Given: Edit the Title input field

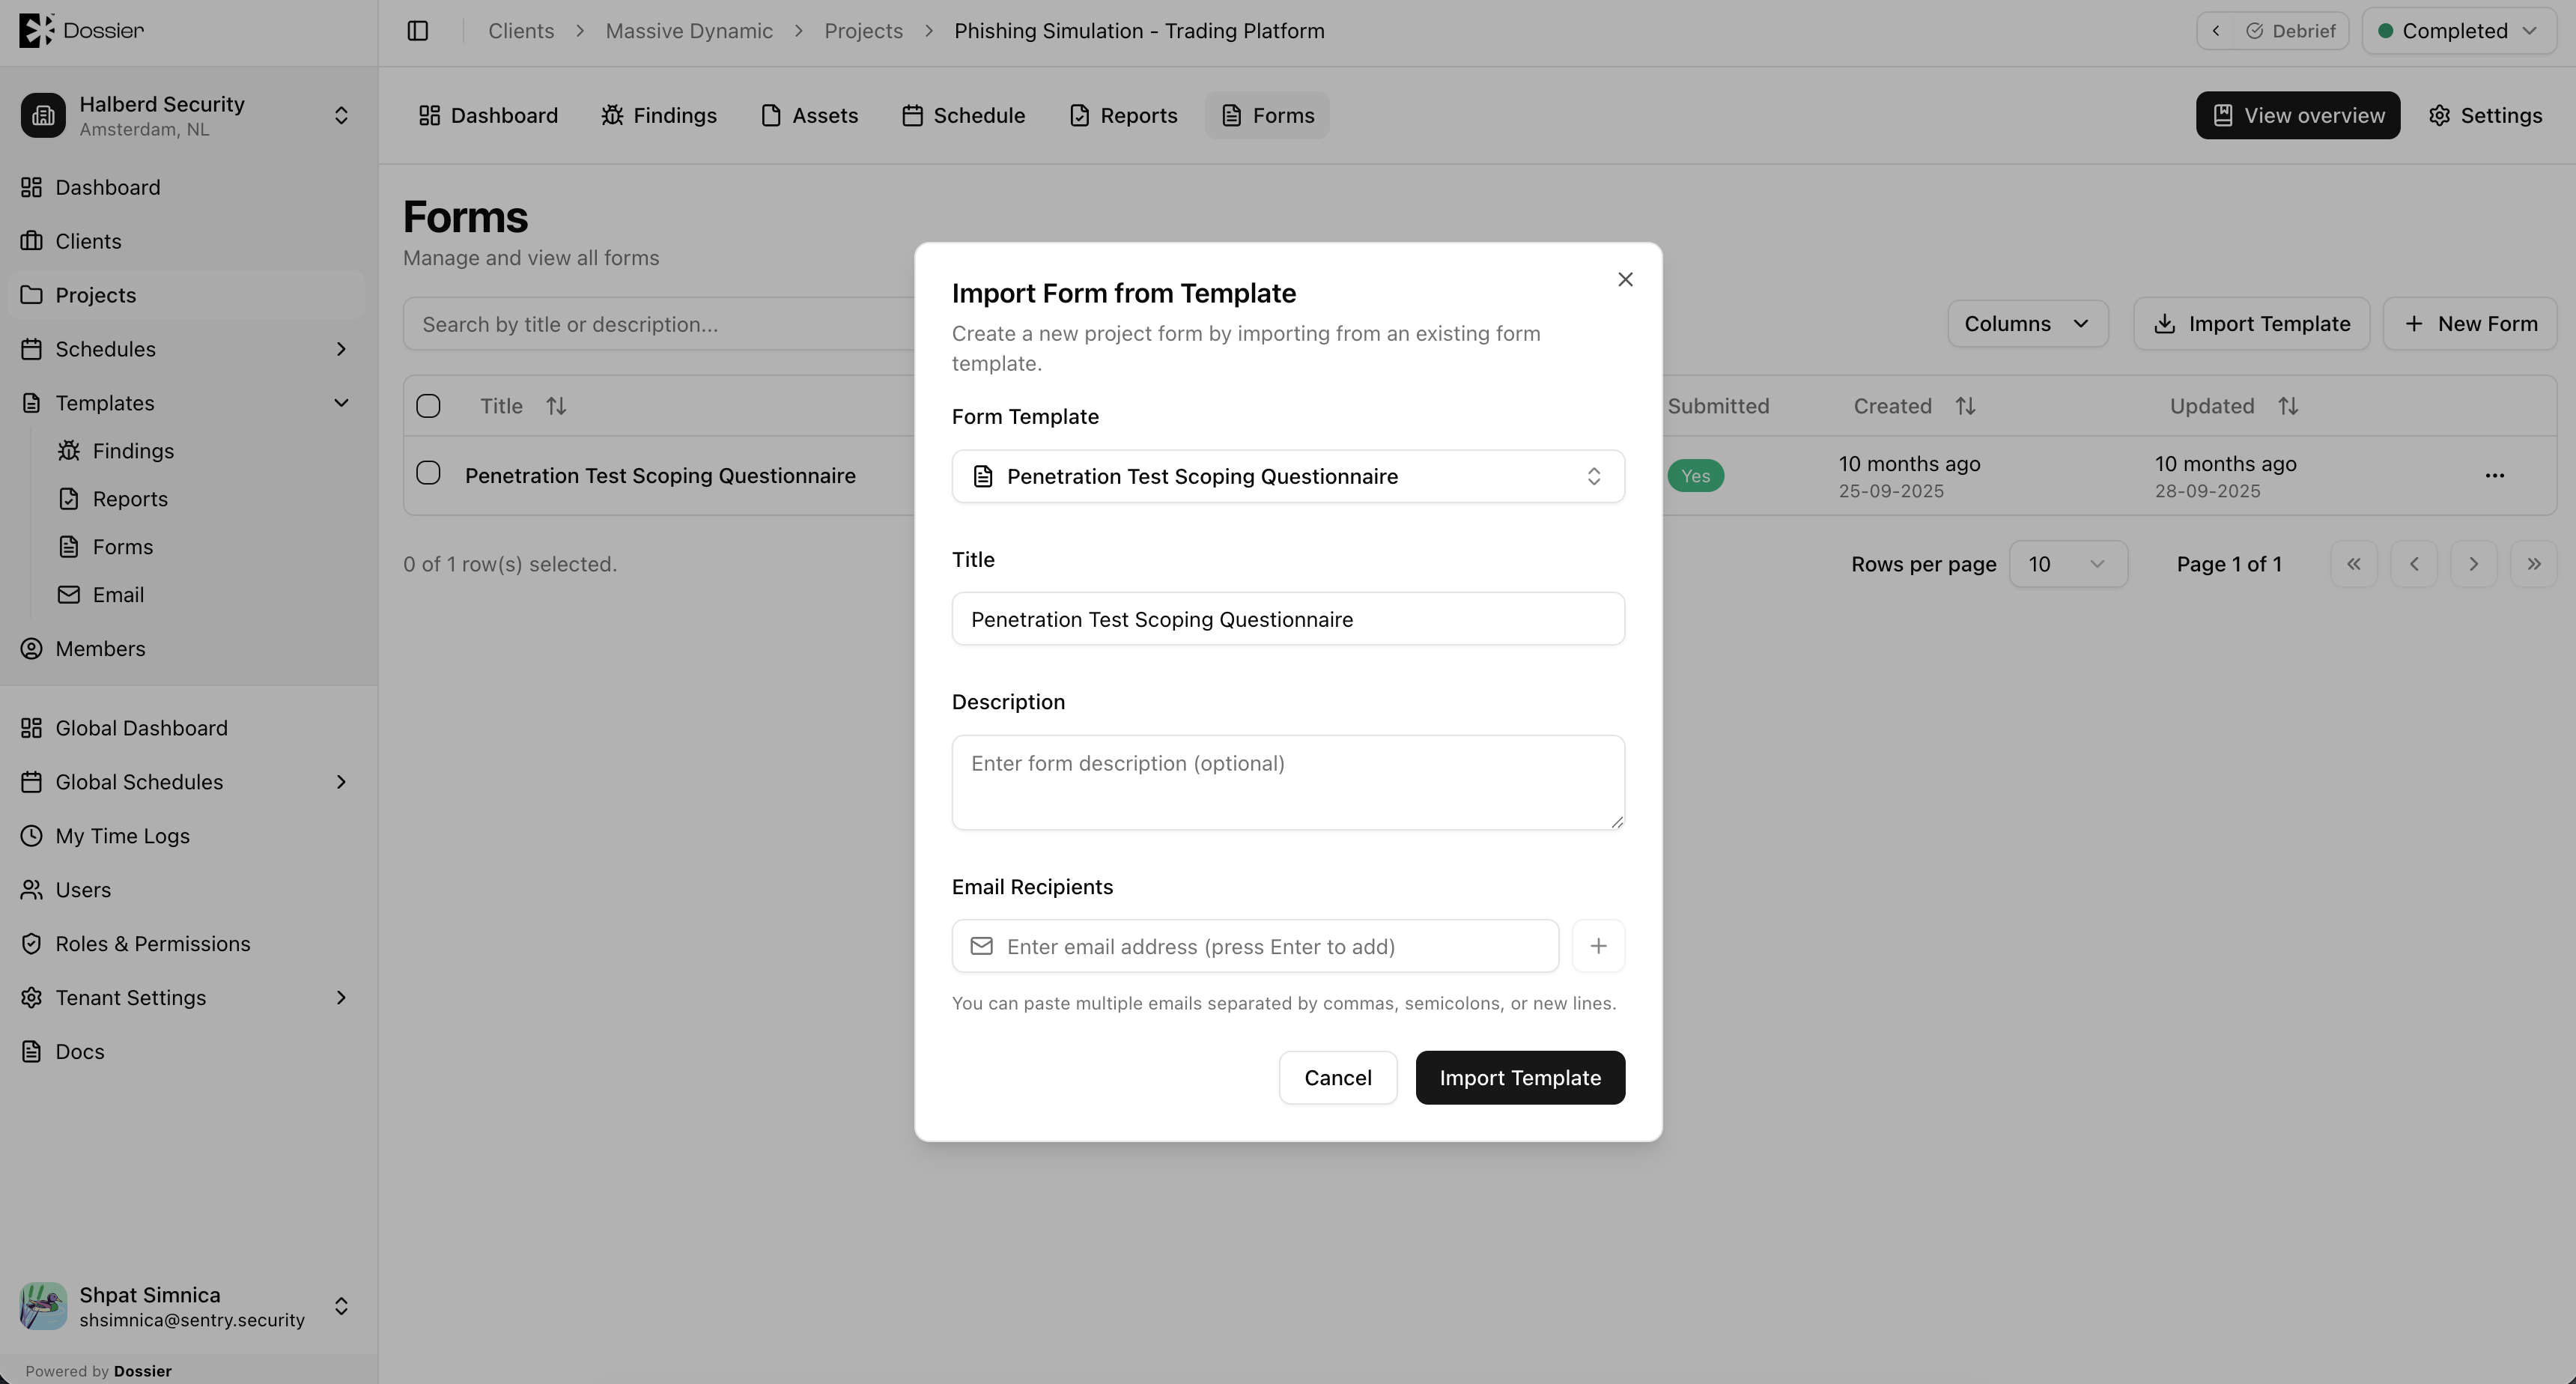Looking at the screenshot, I should [1288, 619].
